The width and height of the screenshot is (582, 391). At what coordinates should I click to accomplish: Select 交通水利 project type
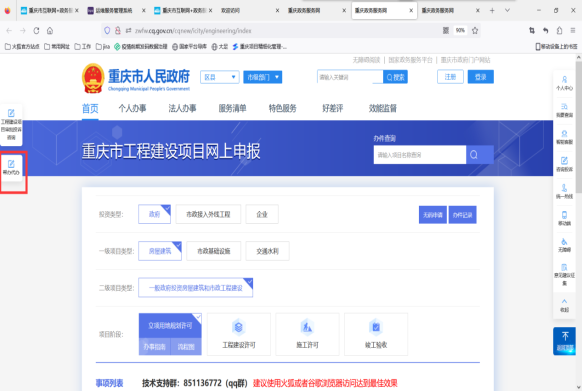267,251
